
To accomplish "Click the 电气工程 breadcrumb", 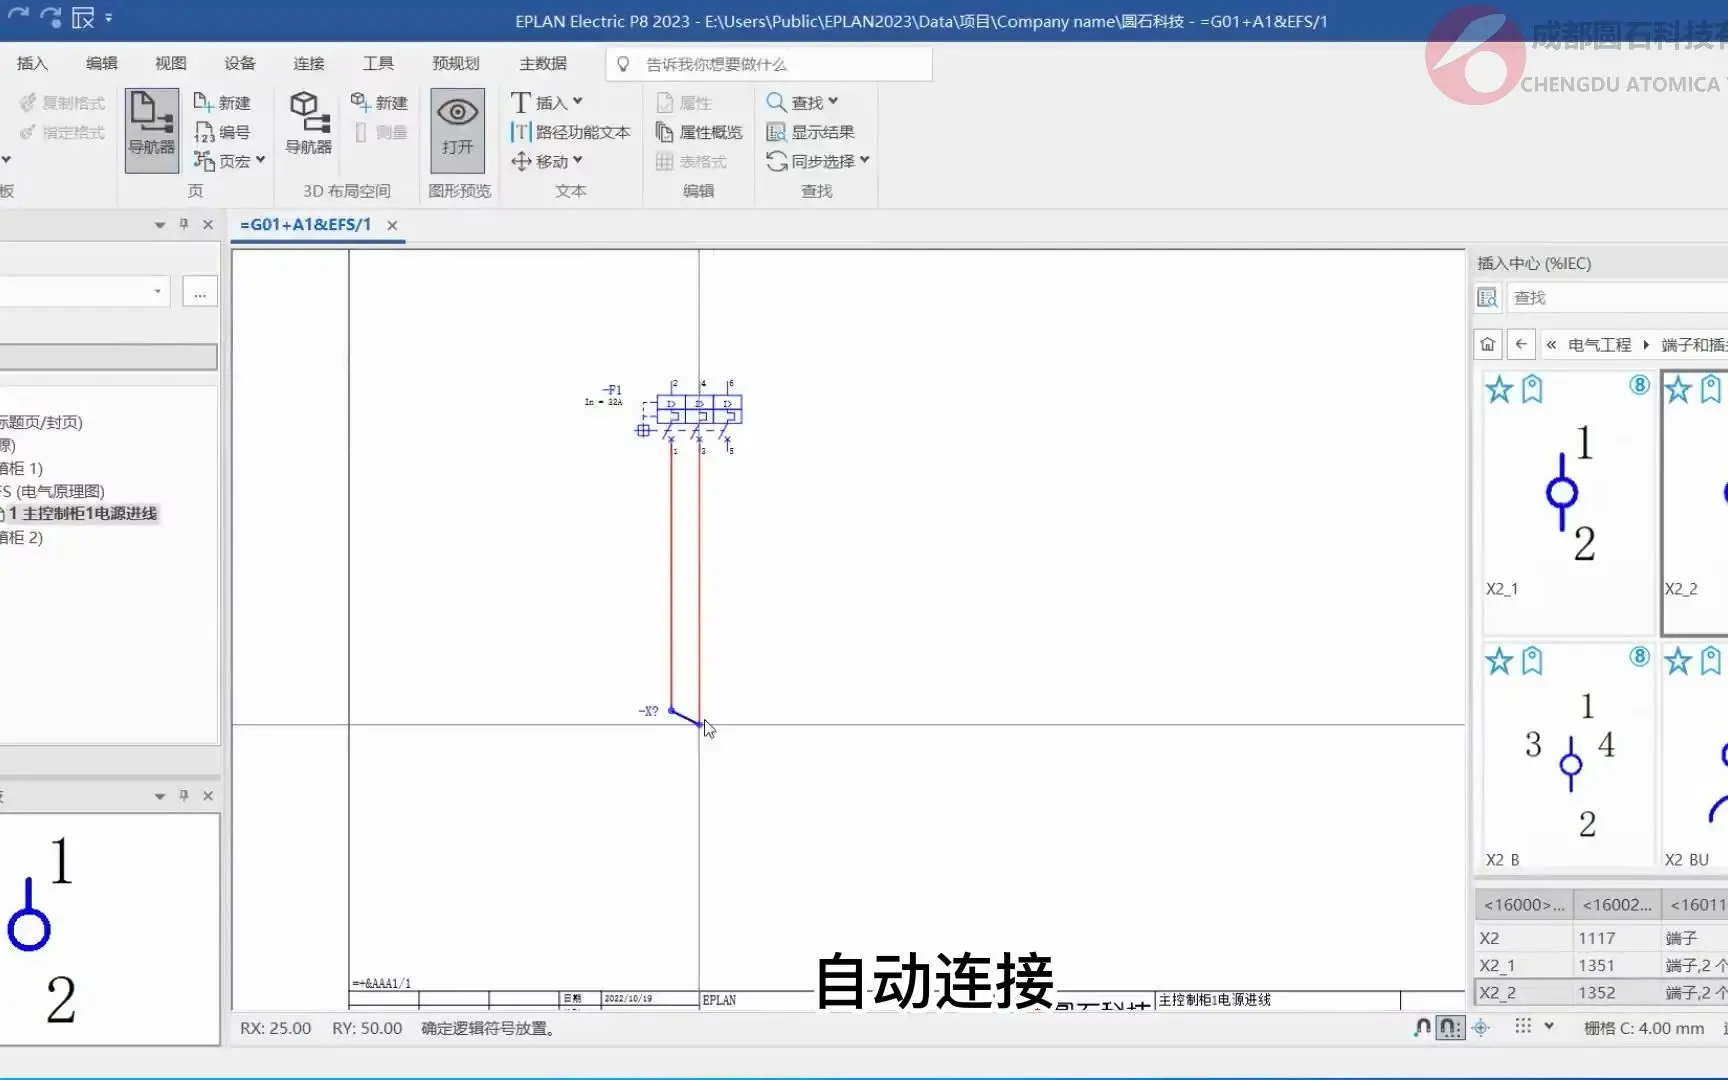I will [1599, 345].
